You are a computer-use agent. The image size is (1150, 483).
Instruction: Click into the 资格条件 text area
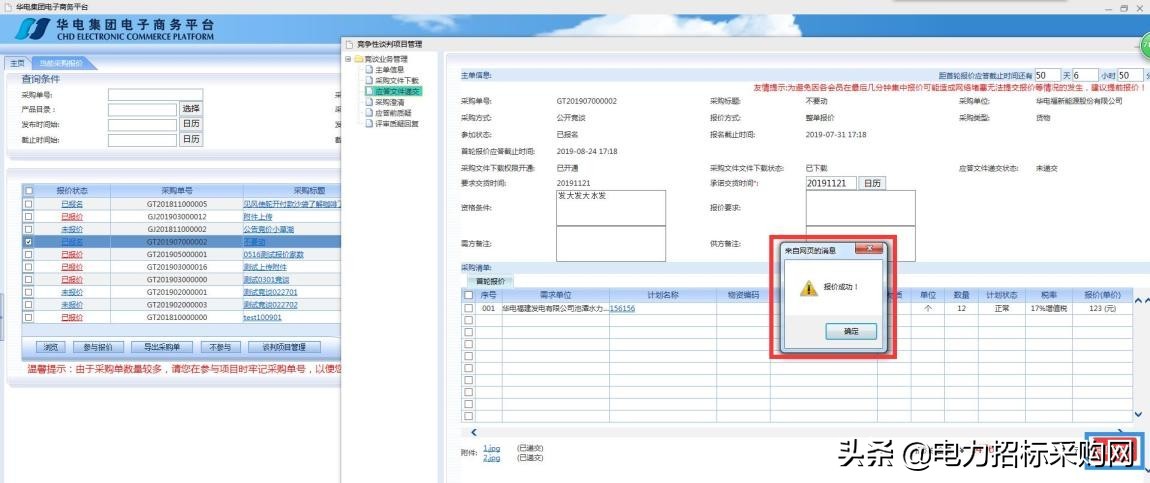611,208
